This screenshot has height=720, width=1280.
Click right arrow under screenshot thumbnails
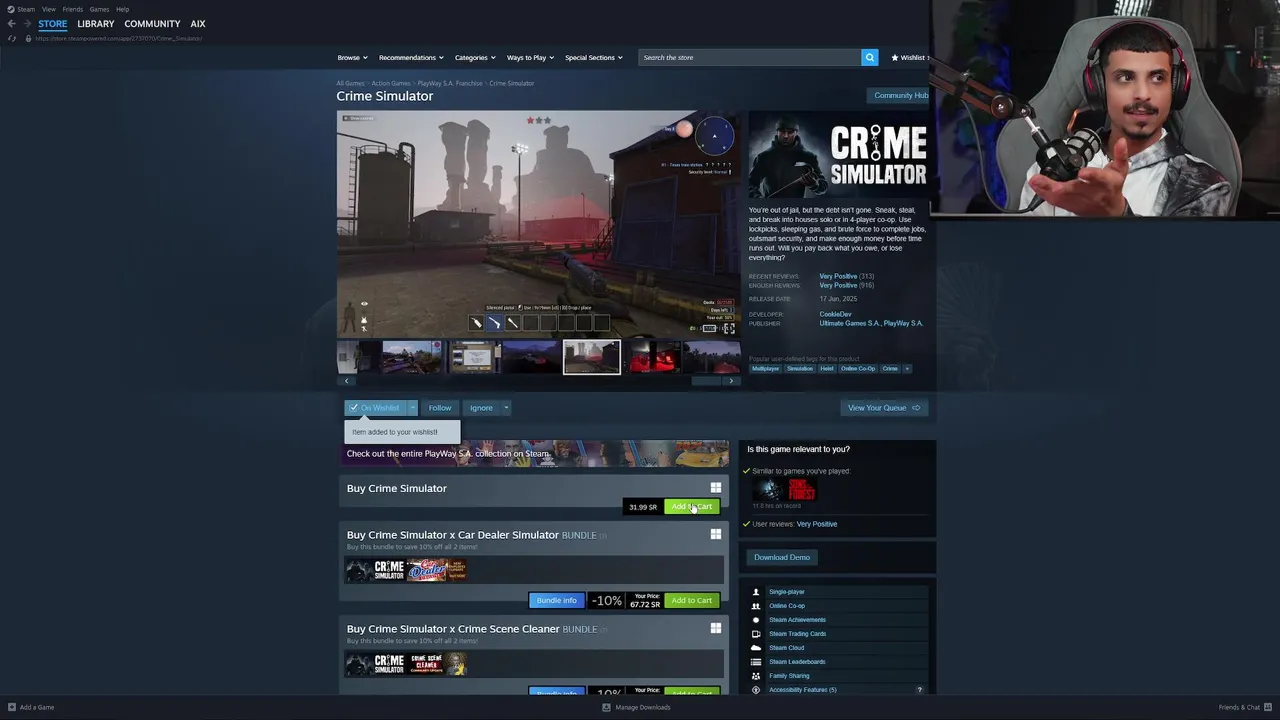[x=731, y=381]
